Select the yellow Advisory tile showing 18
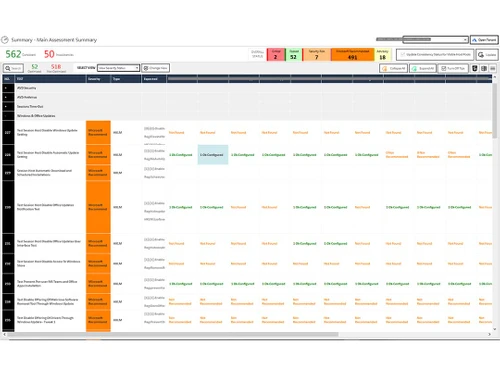This screenshot has width=500, height=375. click(382, 55)
